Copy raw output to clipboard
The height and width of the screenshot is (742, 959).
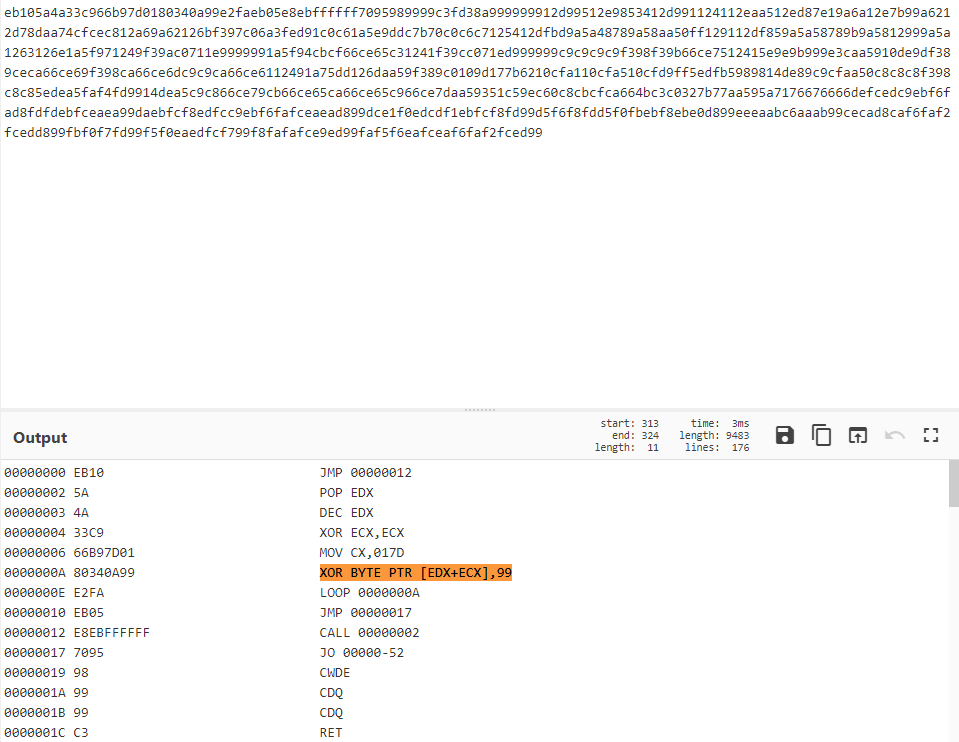click(821, 435)
